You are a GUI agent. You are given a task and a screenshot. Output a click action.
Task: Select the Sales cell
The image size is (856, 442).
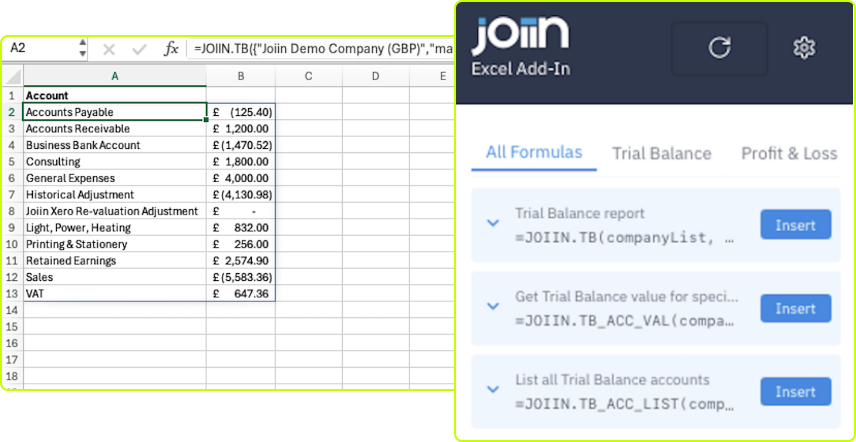115,277
